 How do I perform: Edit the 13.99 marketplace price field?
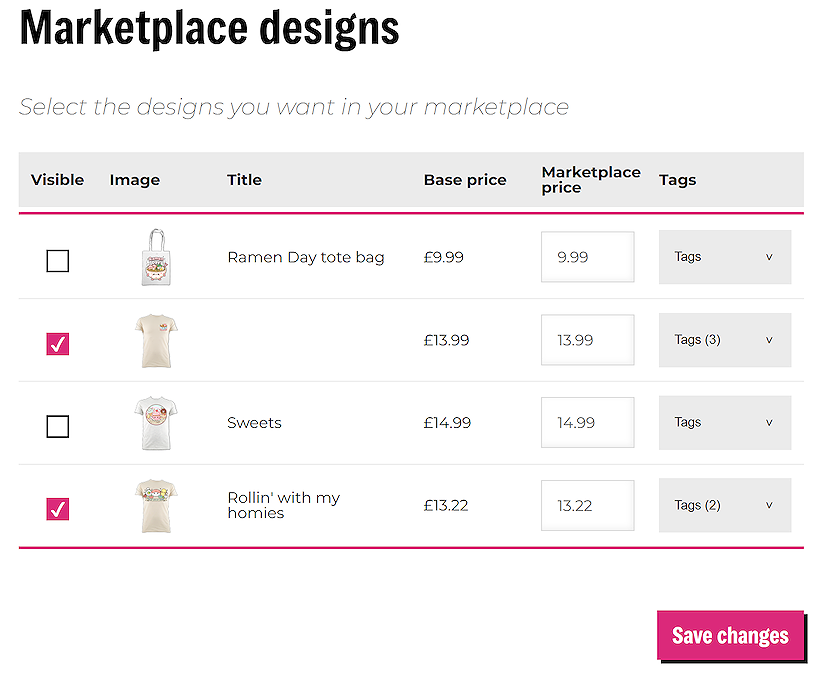pyautogui.click(x=587, y=340)
